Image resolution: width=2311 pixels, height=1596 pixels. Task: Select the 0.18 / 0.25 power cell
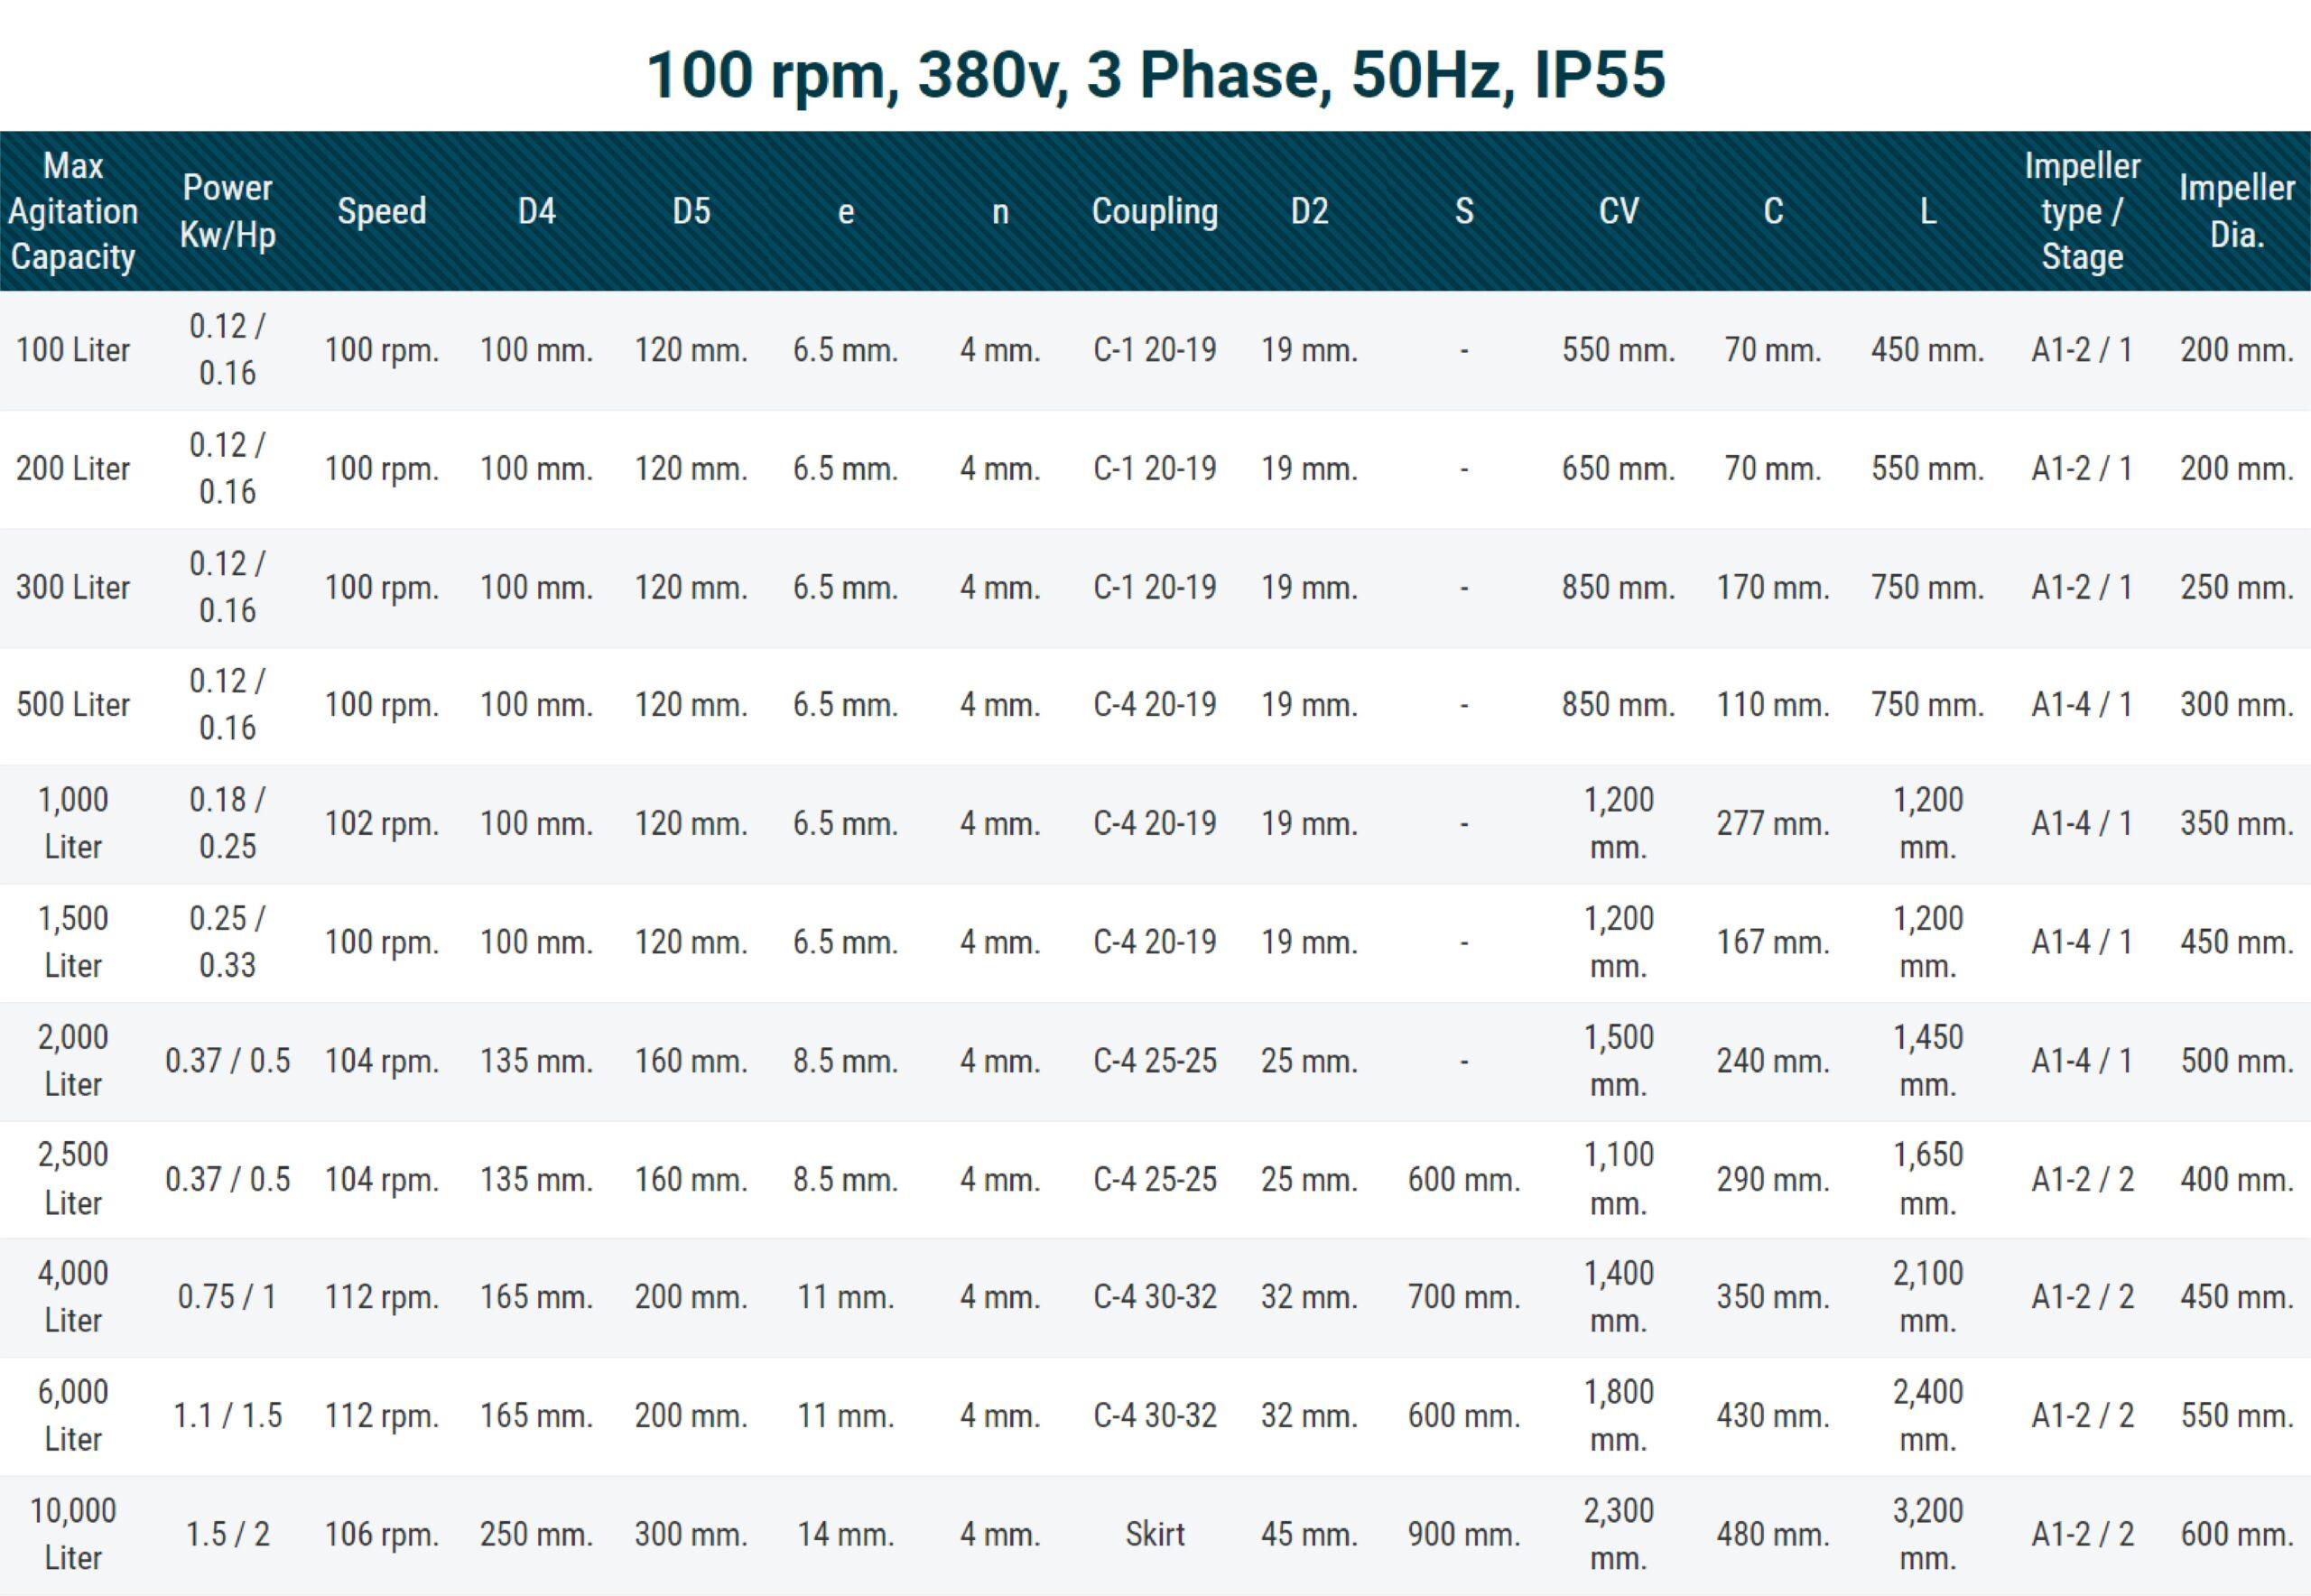(227, 823)
